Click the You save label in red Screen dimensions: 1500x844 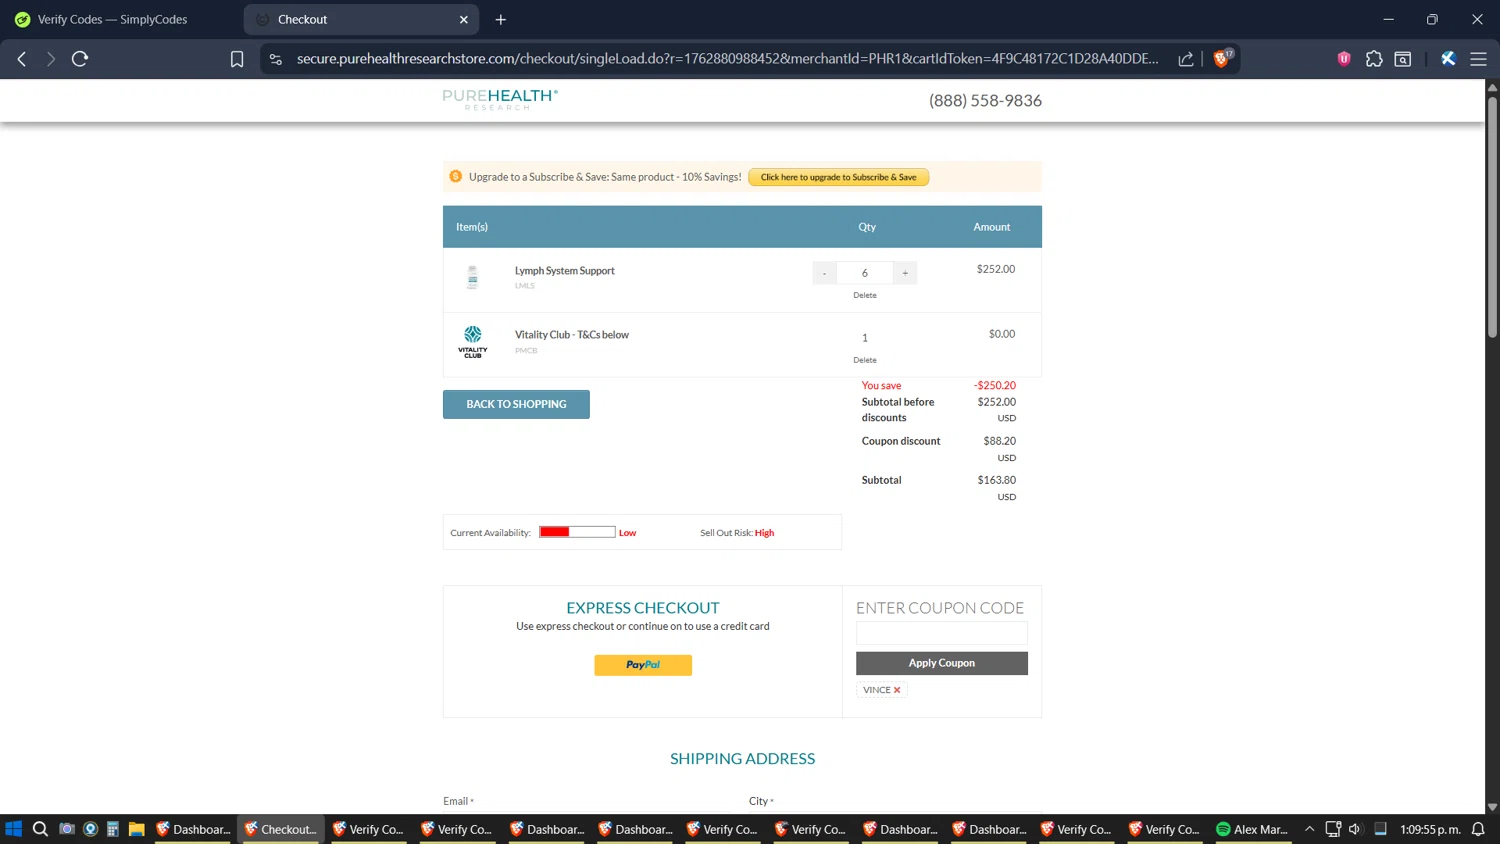pyautogui.click(x=881, y=385)
